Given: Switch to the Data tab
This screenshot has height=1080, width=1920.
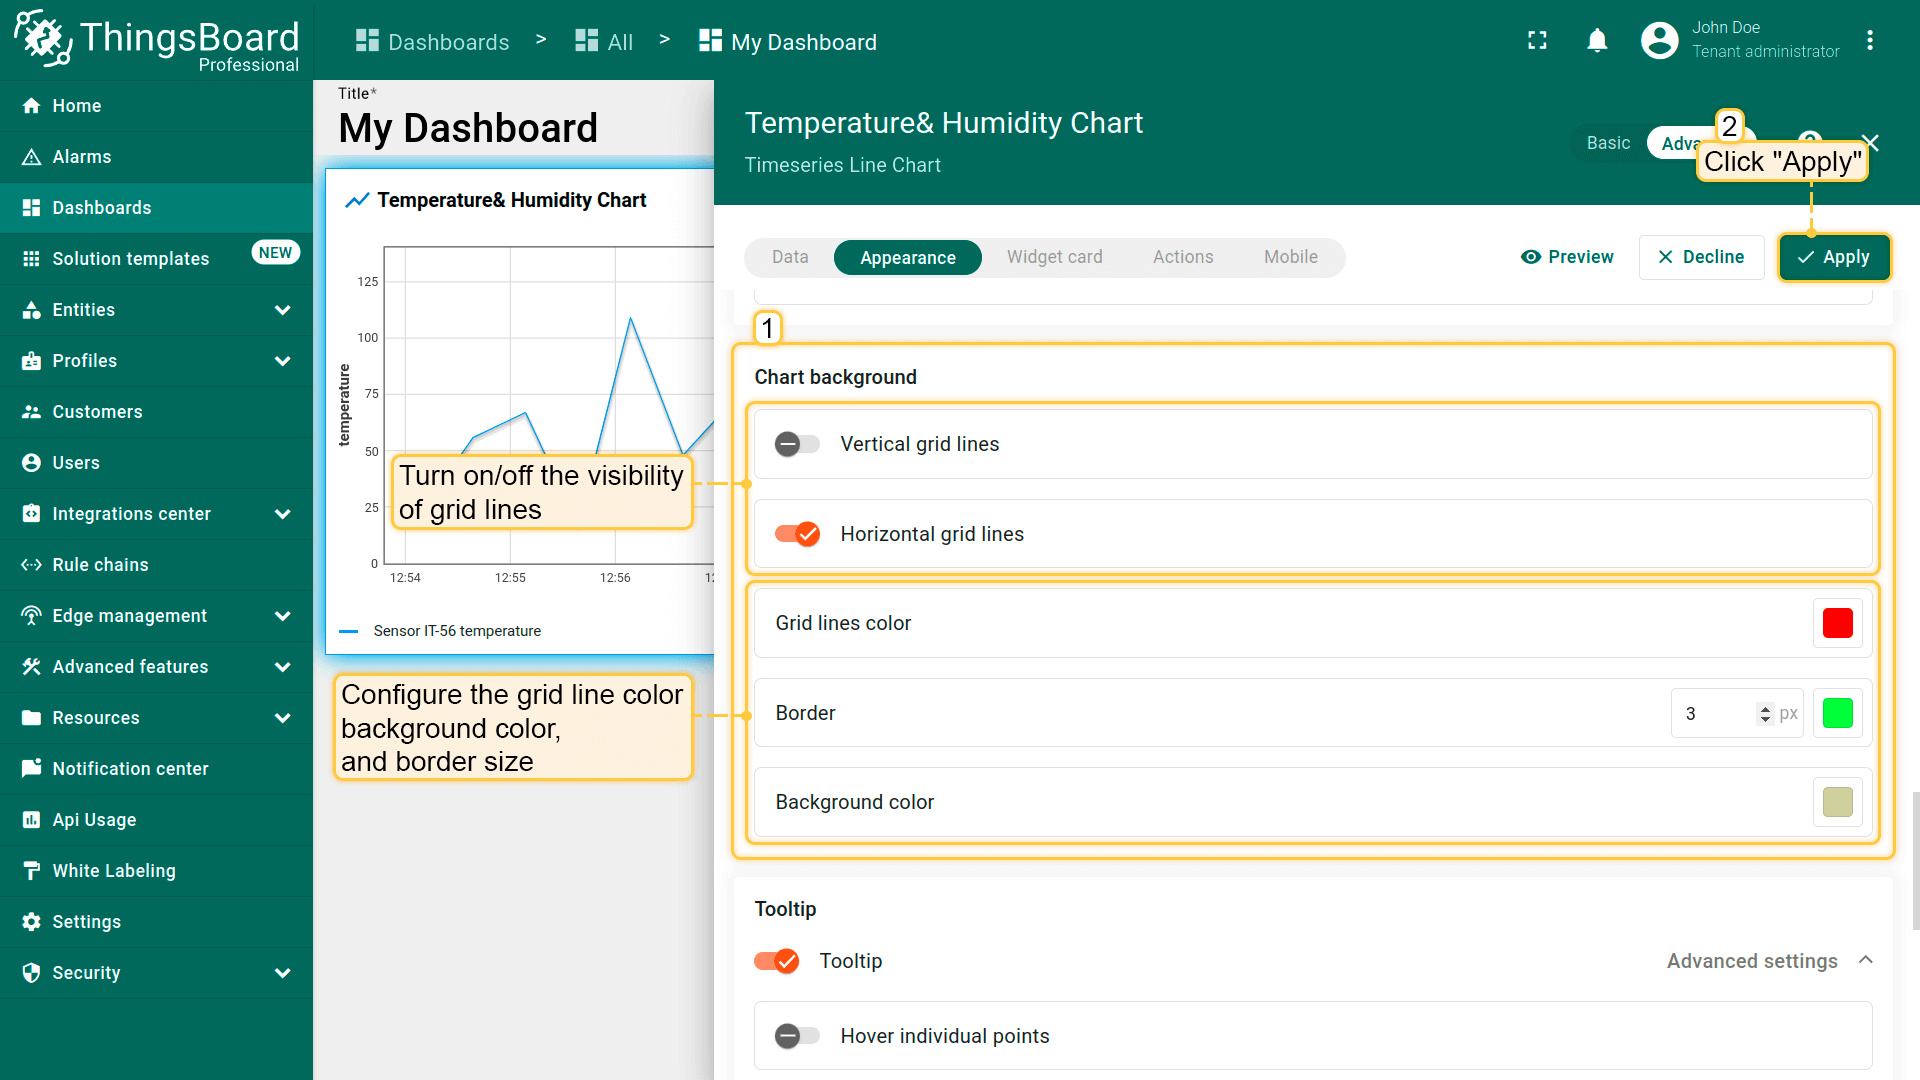Looking at the screenshot, I should (x=789, y=257).
